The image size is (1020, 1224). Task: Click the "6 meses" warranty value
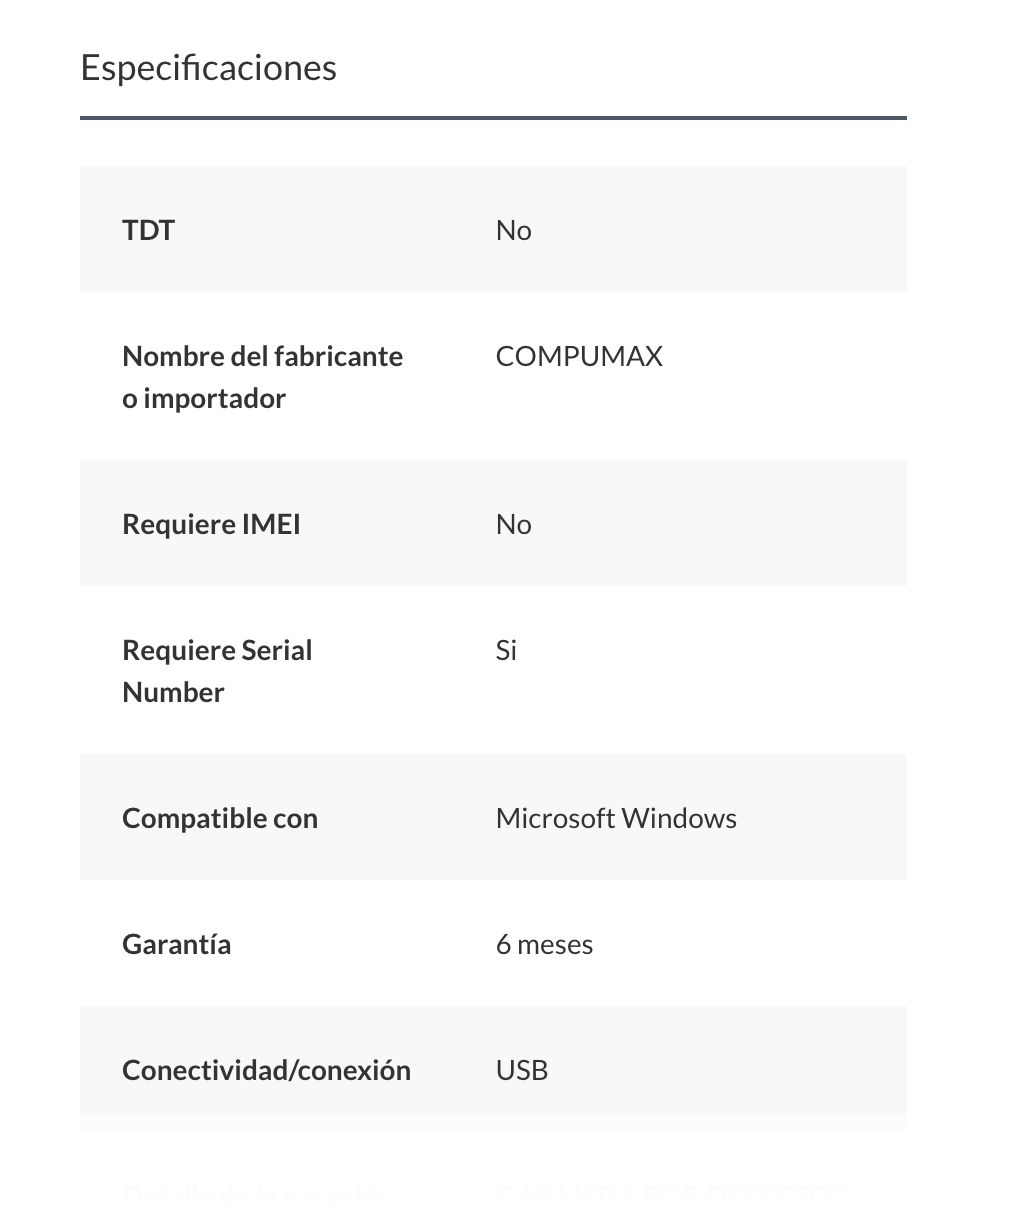click(544, 944)
